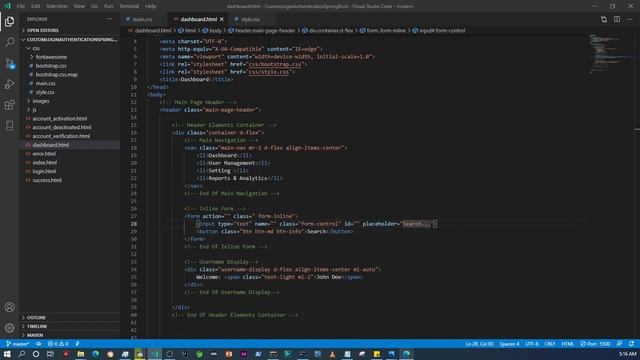
Task: Click the VS Code logo in title bar
Action: (x=7, y=6)
